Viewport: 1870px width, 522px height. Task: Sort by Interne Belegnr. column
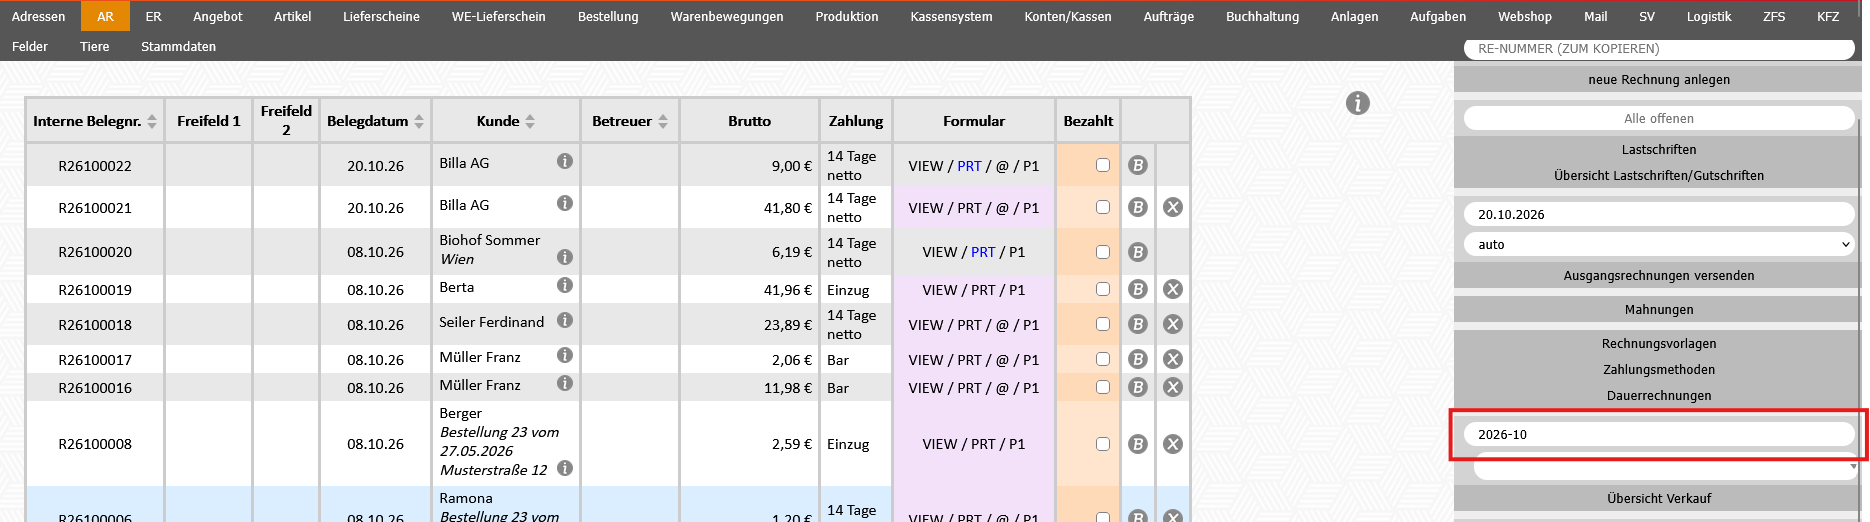coord(152,121)
